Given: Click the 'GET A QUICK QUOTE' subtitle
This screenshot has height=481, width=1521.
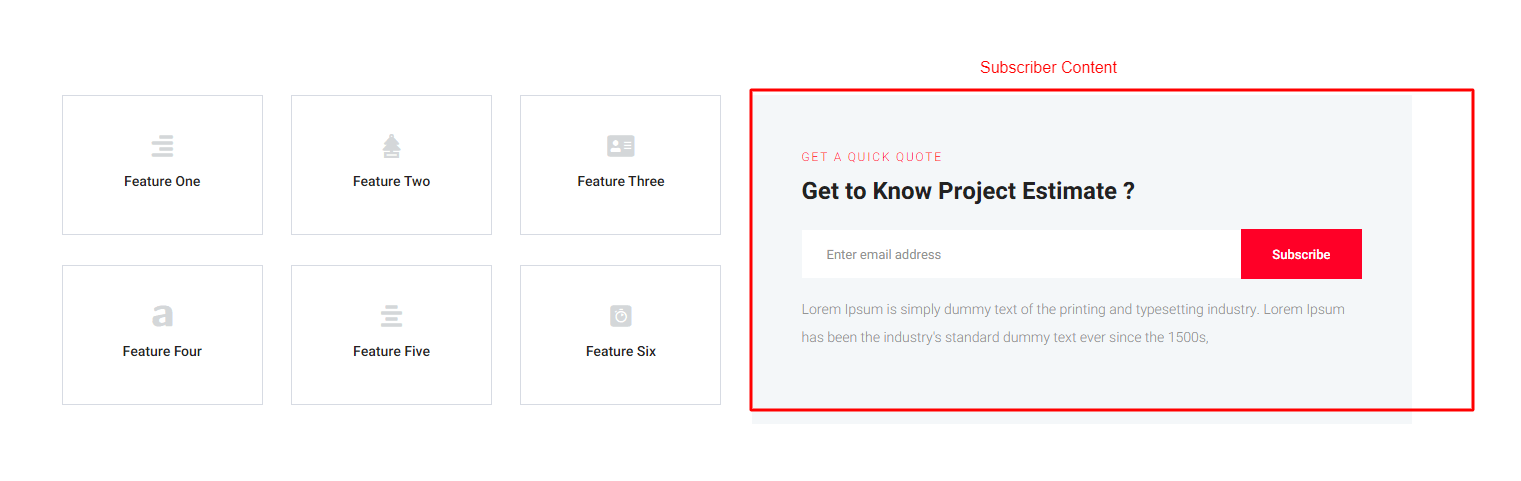Looking at the screenshot, I should (x=871, y=157).
